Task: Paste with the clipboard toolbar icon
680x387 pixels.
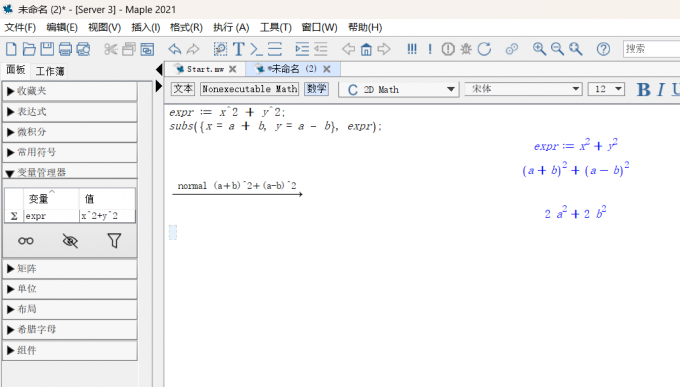Action: (x=147, y=49)
